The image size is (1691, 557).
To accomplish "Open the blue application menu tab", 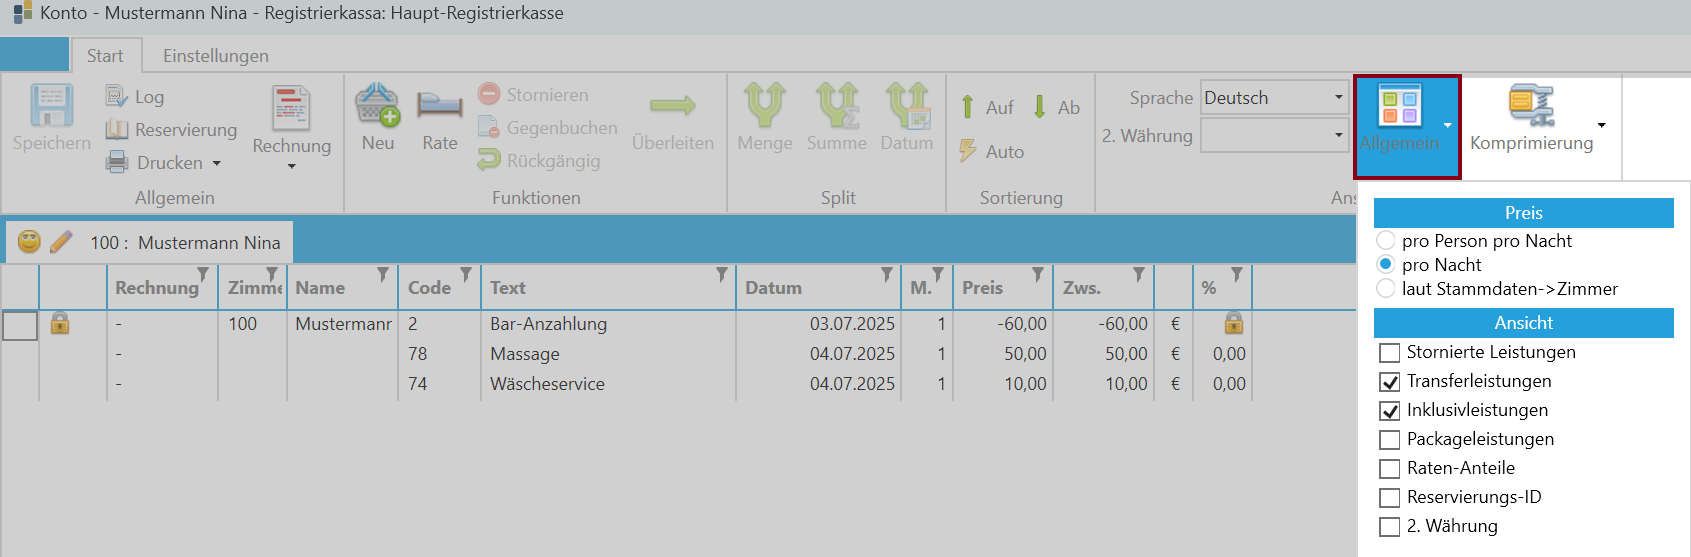I will (34, 54).
